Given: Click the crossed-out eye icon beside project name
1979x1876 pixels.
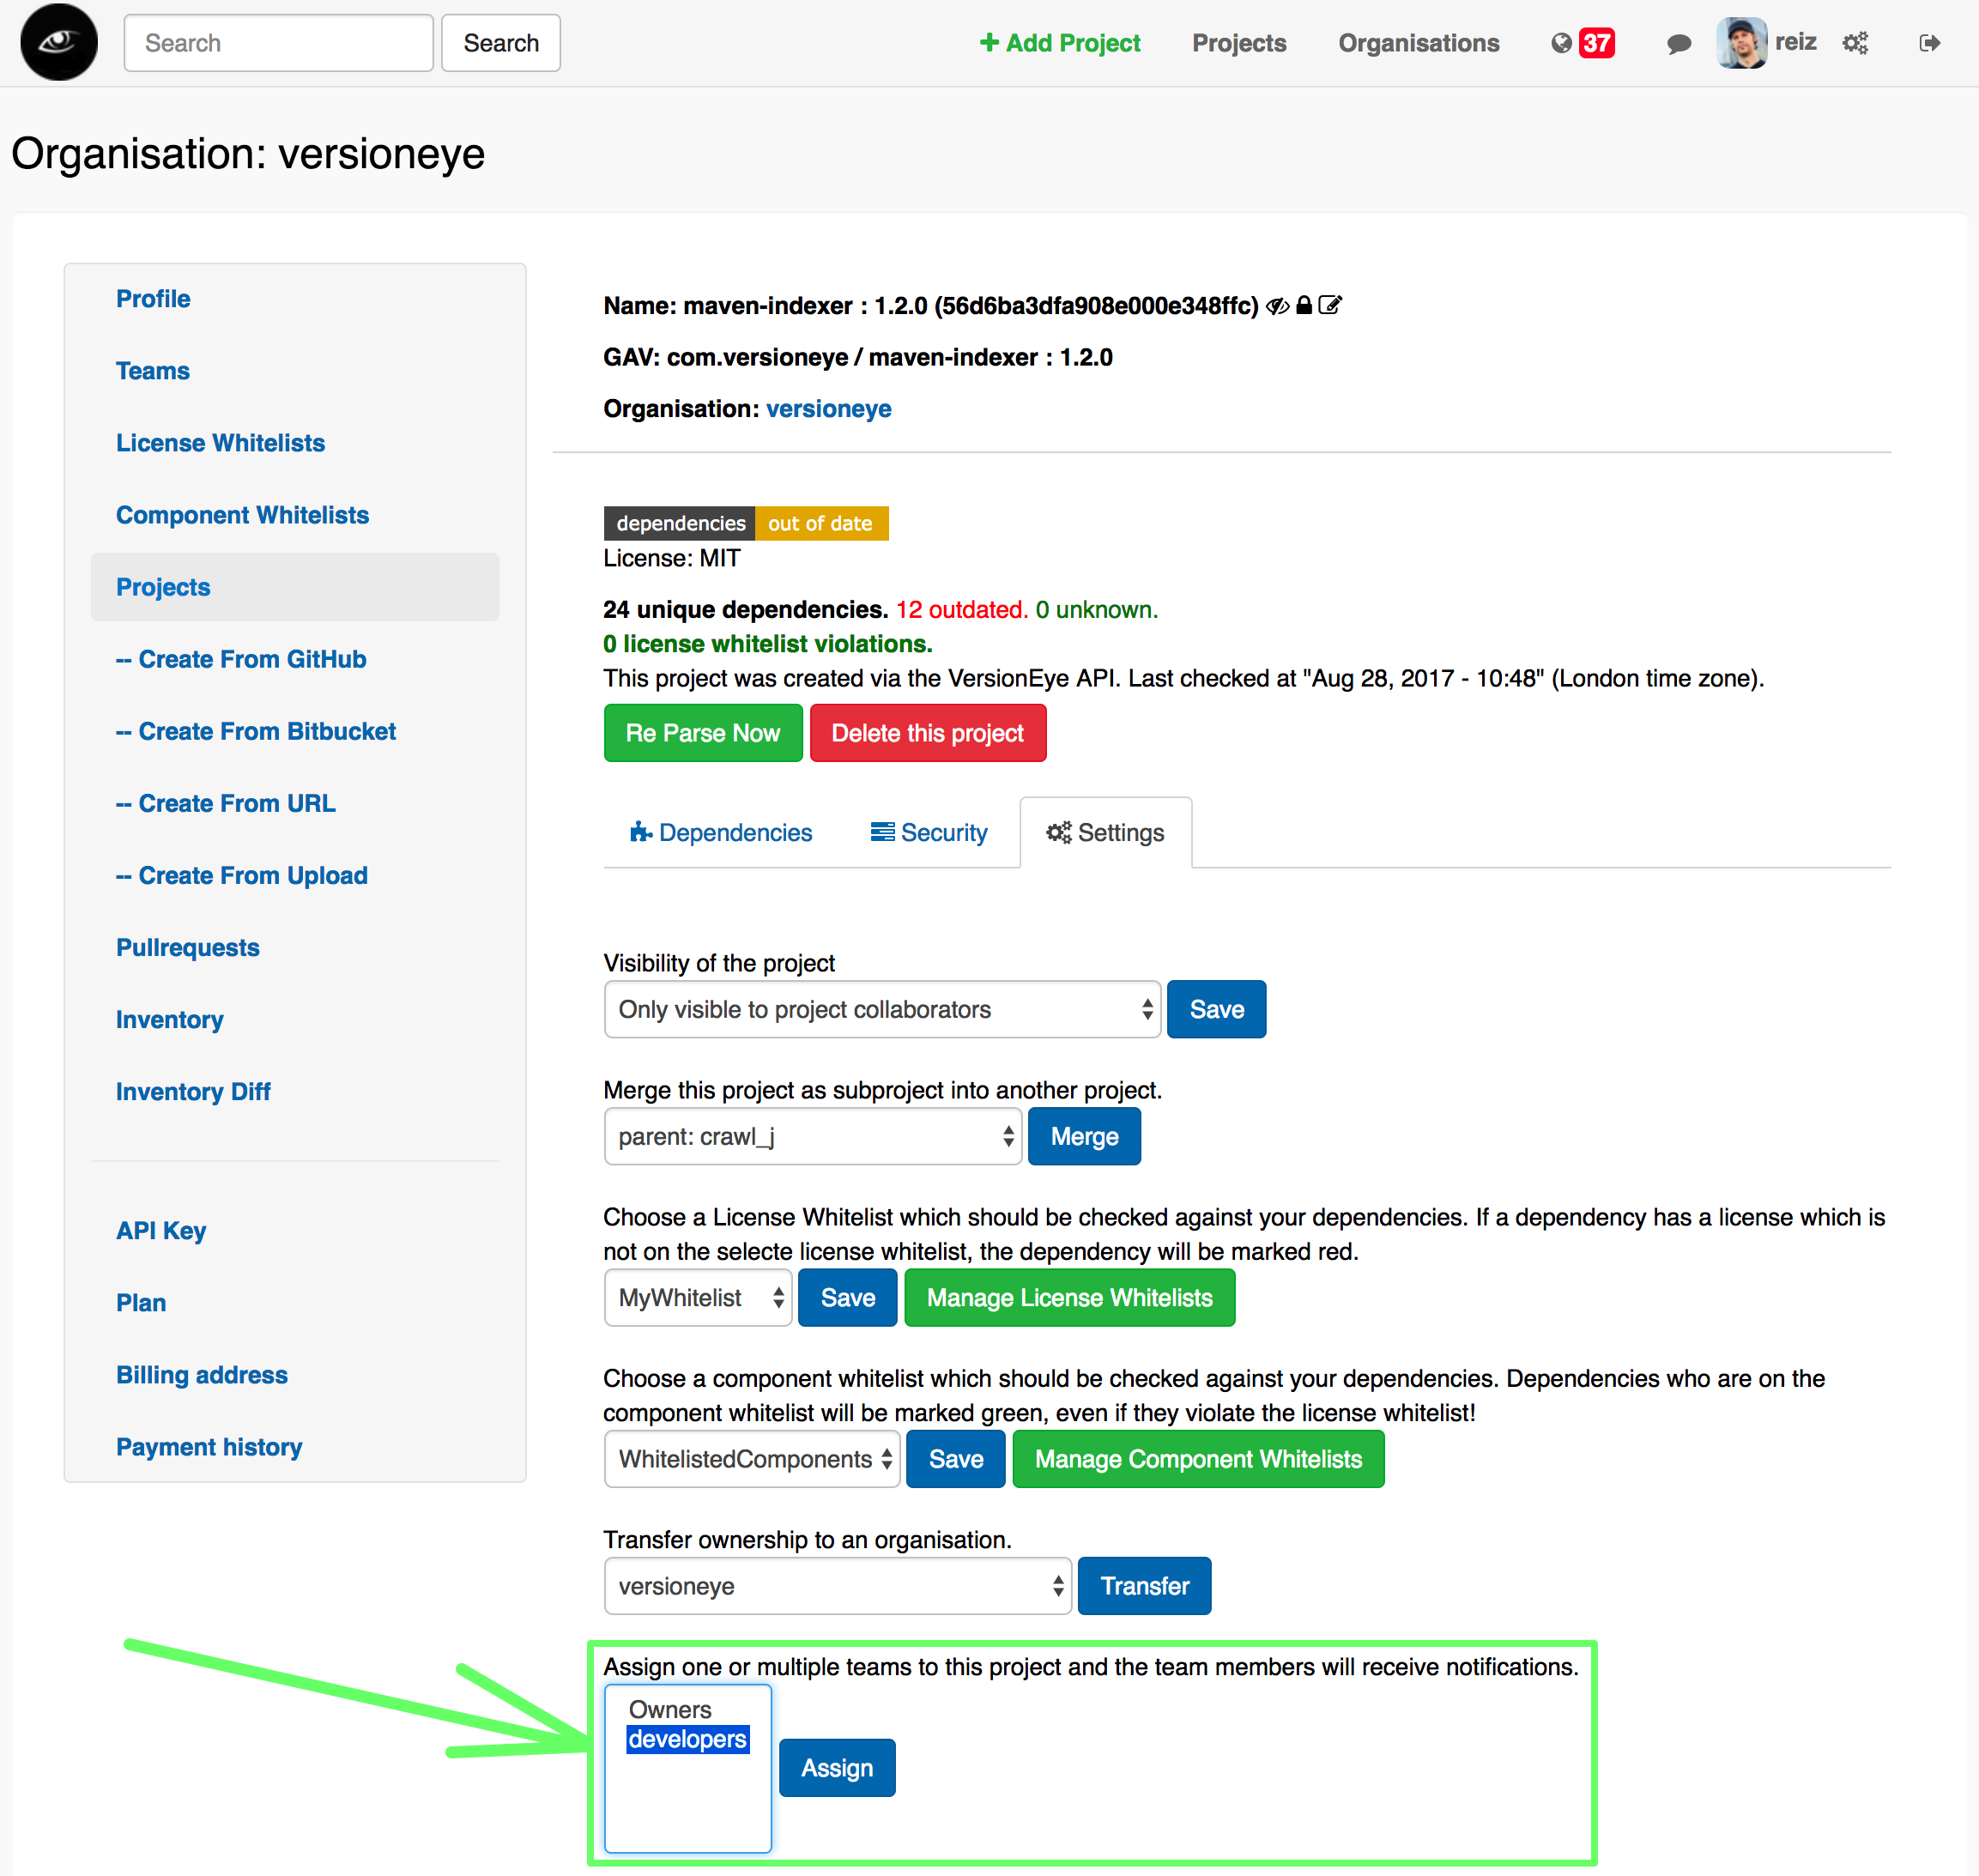Looking at the screenshot, I should 1277,305.
